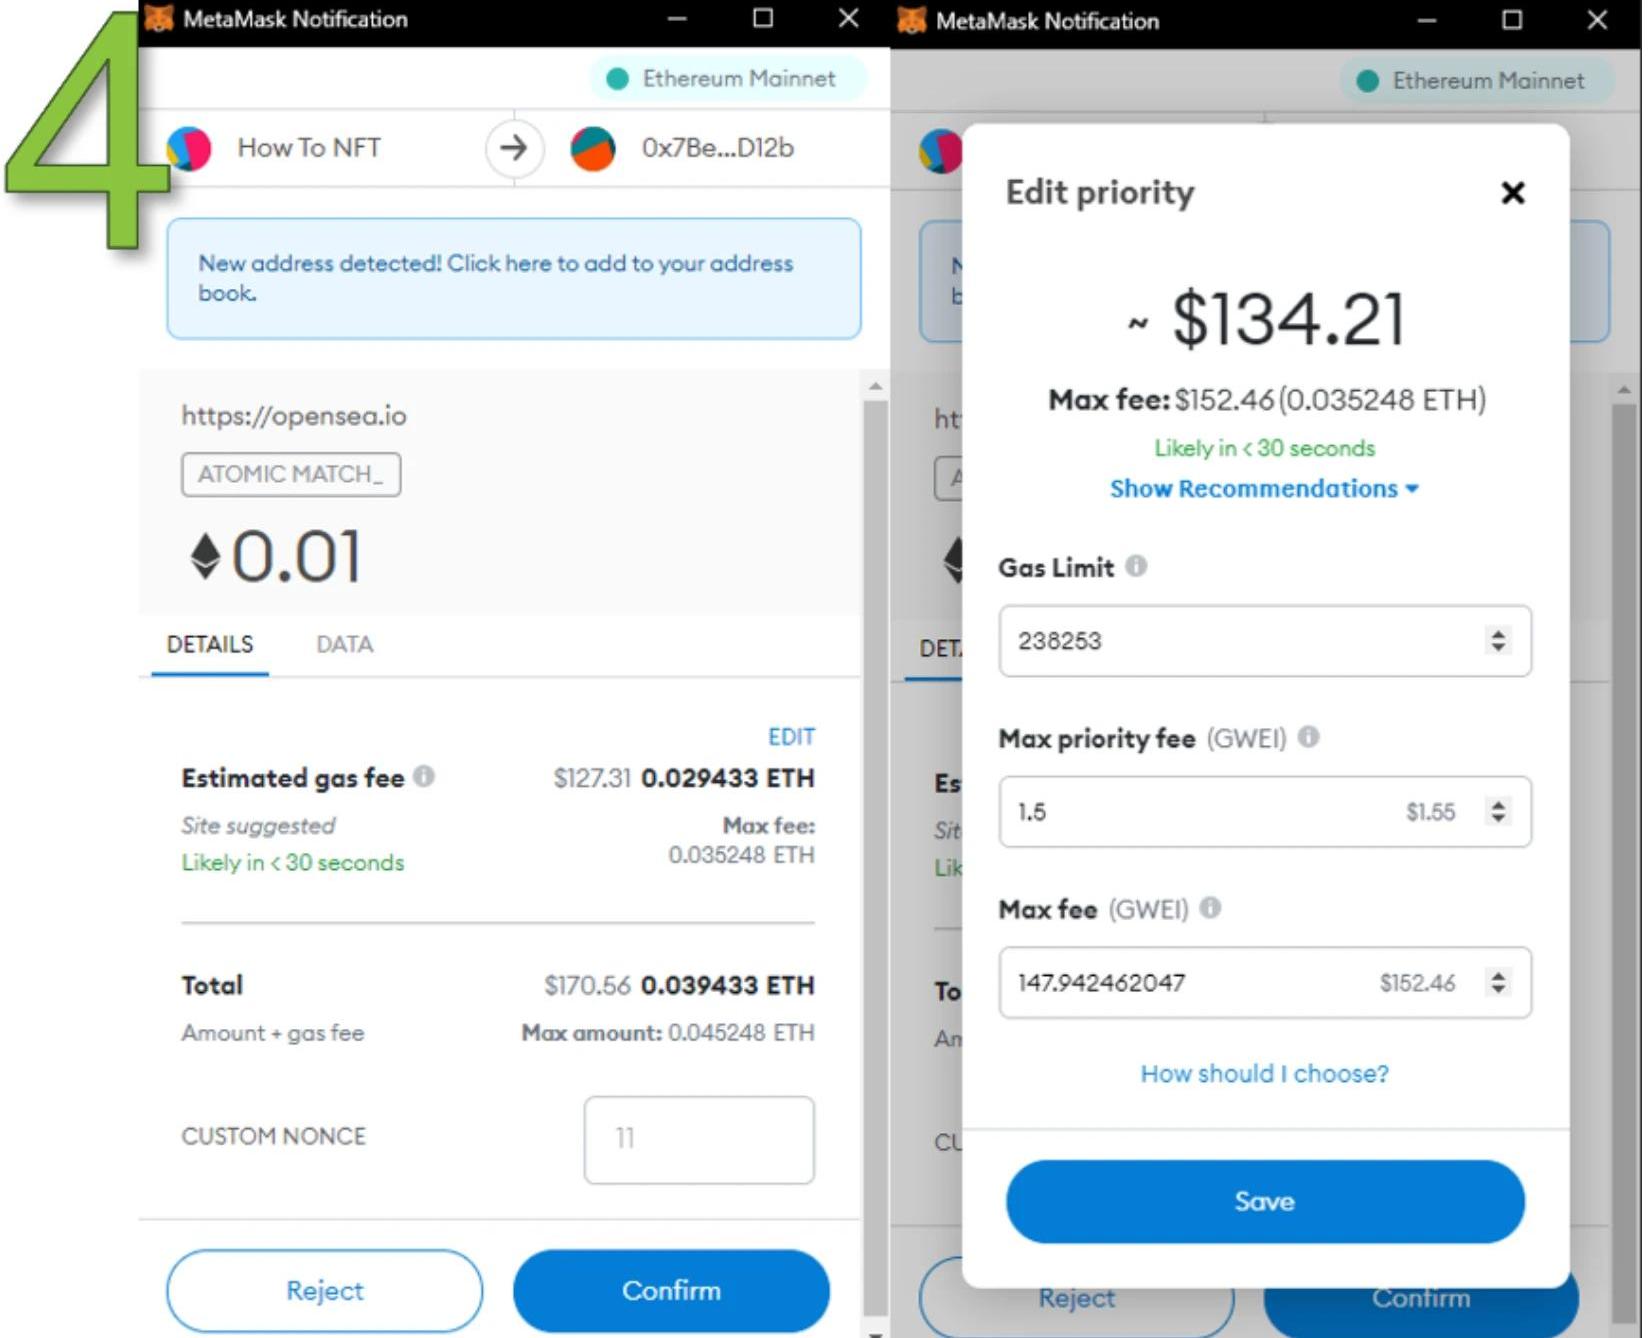Click the MetaMask fox icon in left title bar
This screenshot has height=1338, width=1650.
(x=158, y=18)
